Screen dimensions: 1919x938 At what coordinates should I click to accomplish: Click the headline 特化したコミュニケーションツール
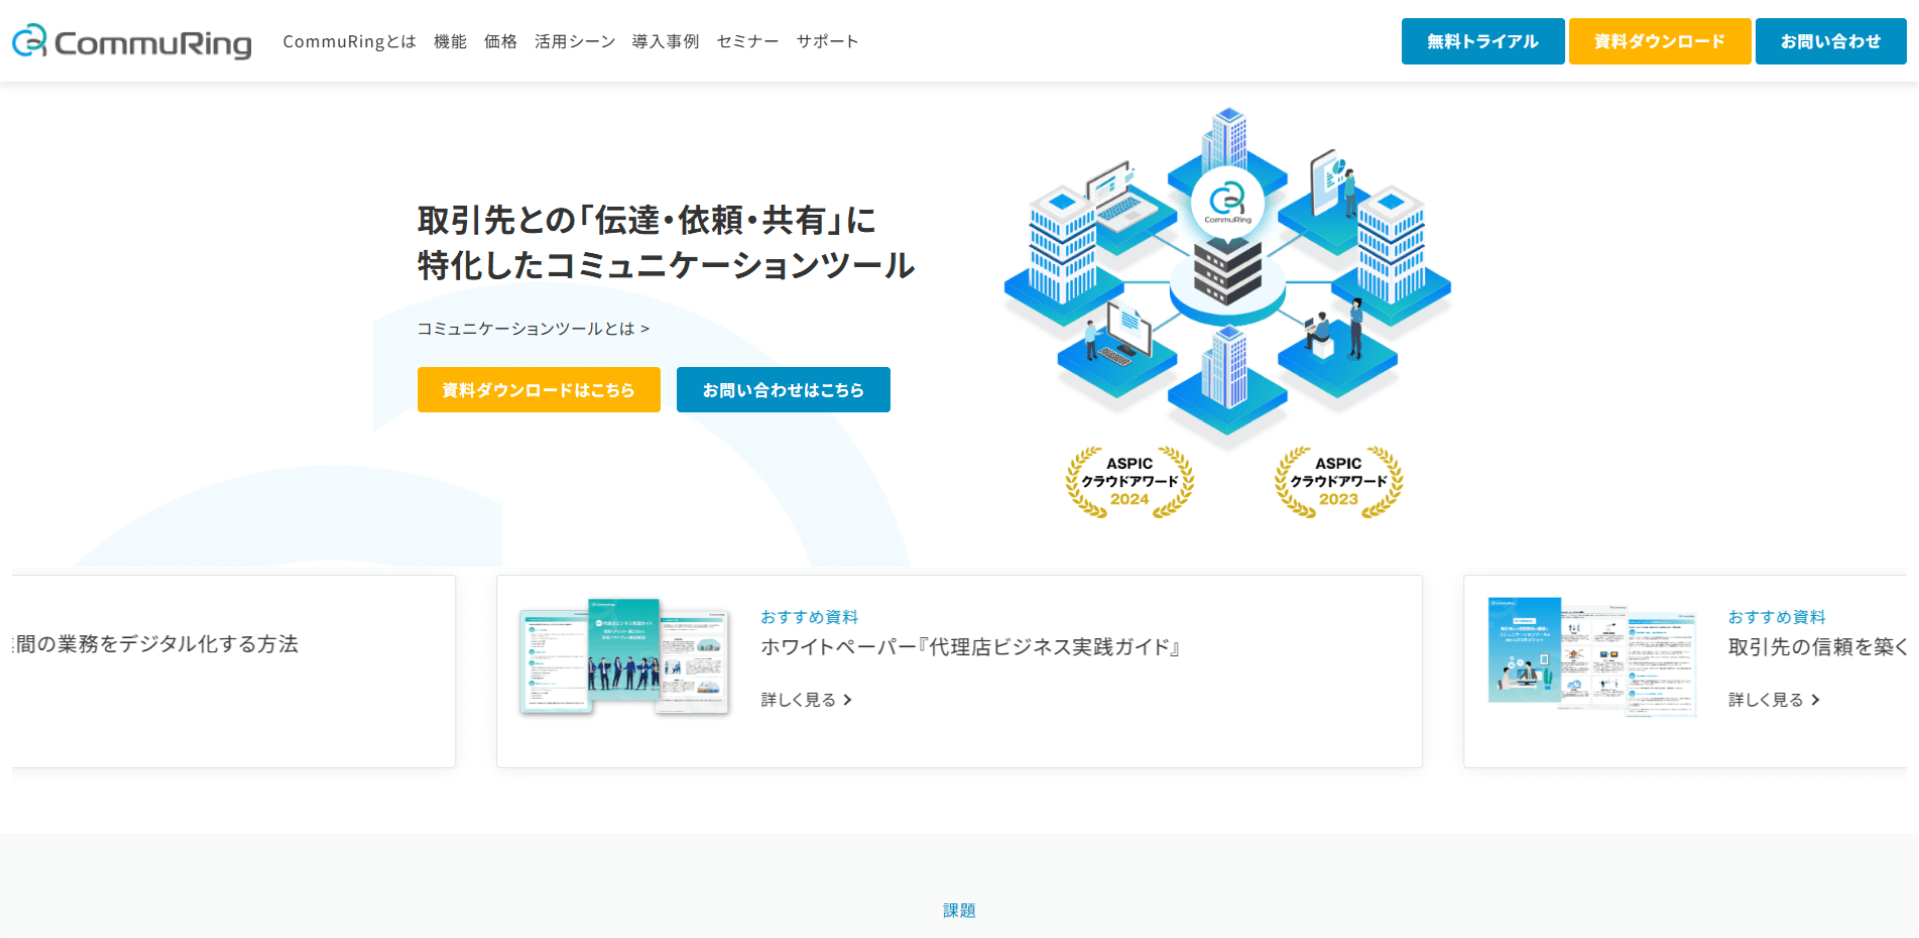pos(666,265)
